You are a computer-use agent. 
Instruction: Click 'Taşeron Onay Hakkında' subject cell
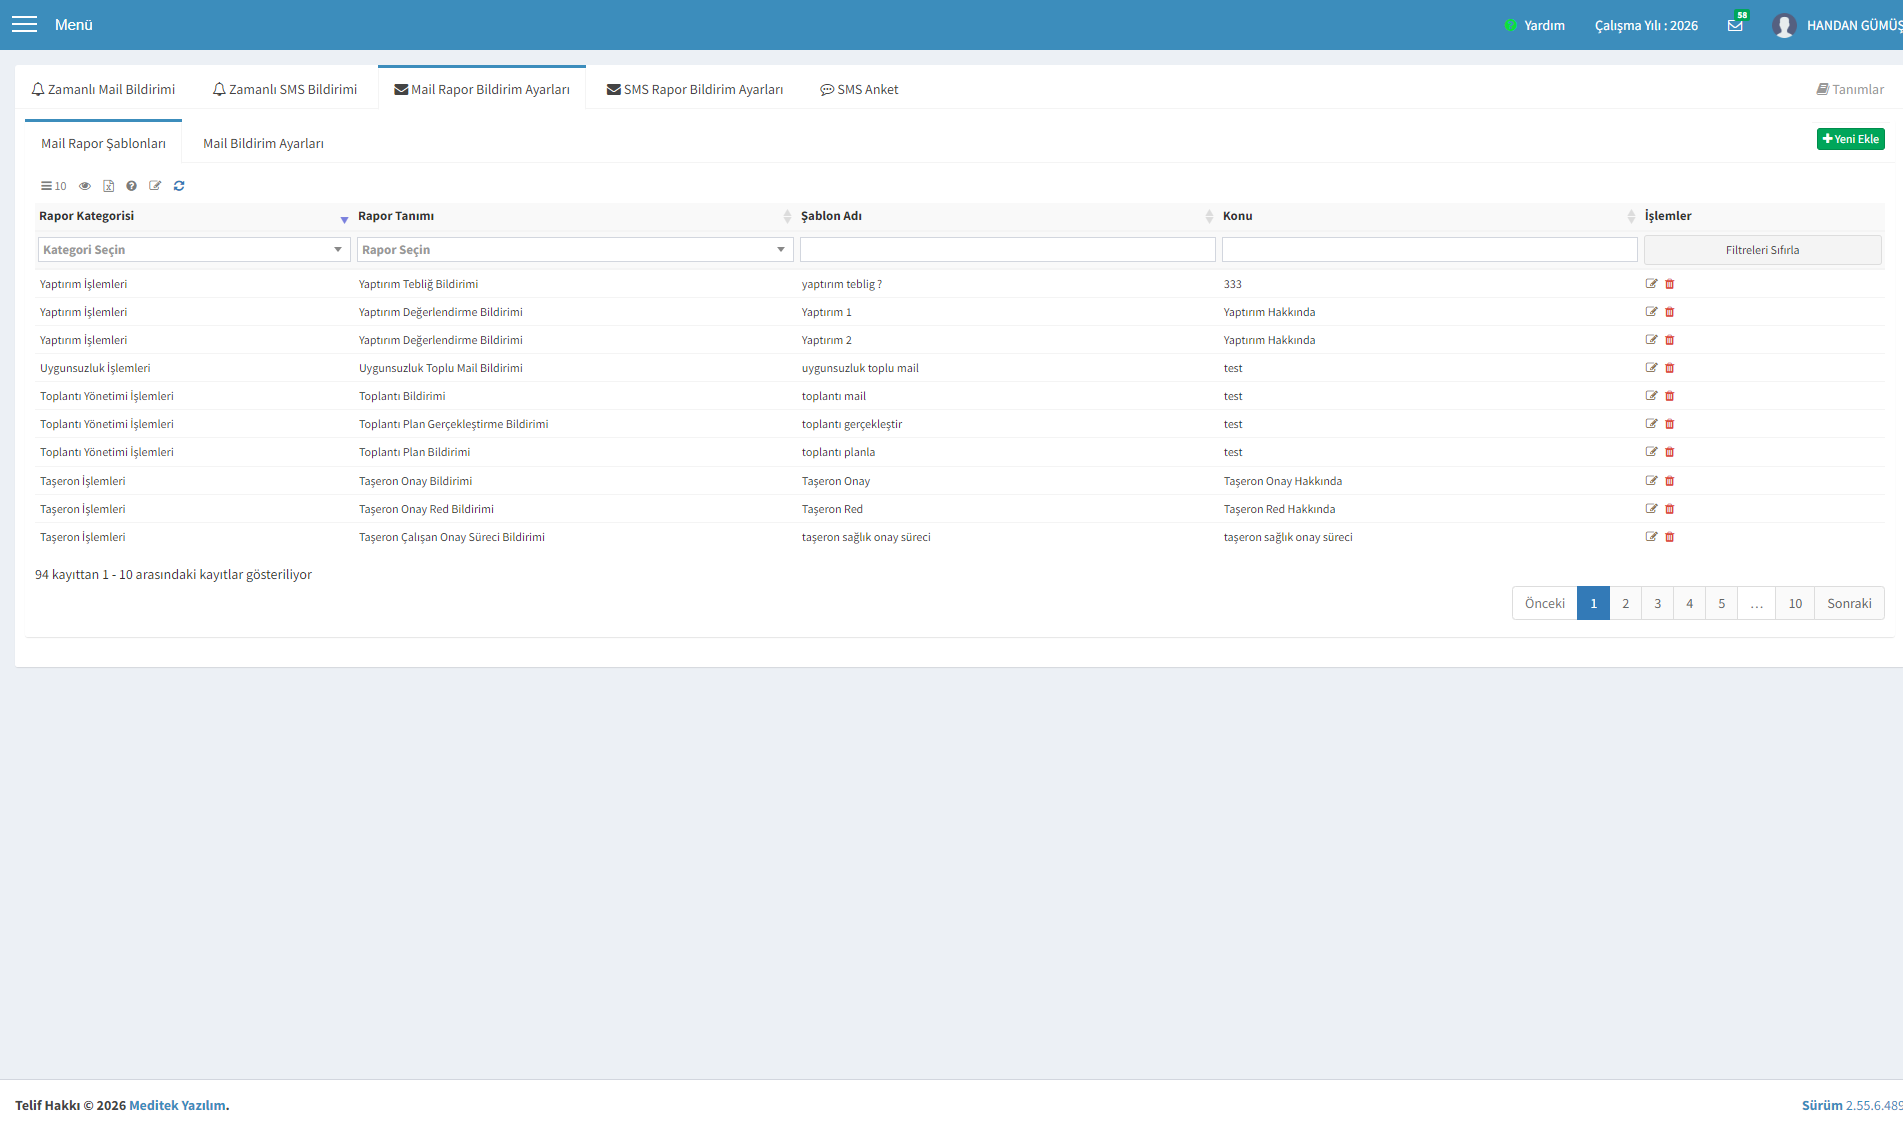pos(1283,481)
